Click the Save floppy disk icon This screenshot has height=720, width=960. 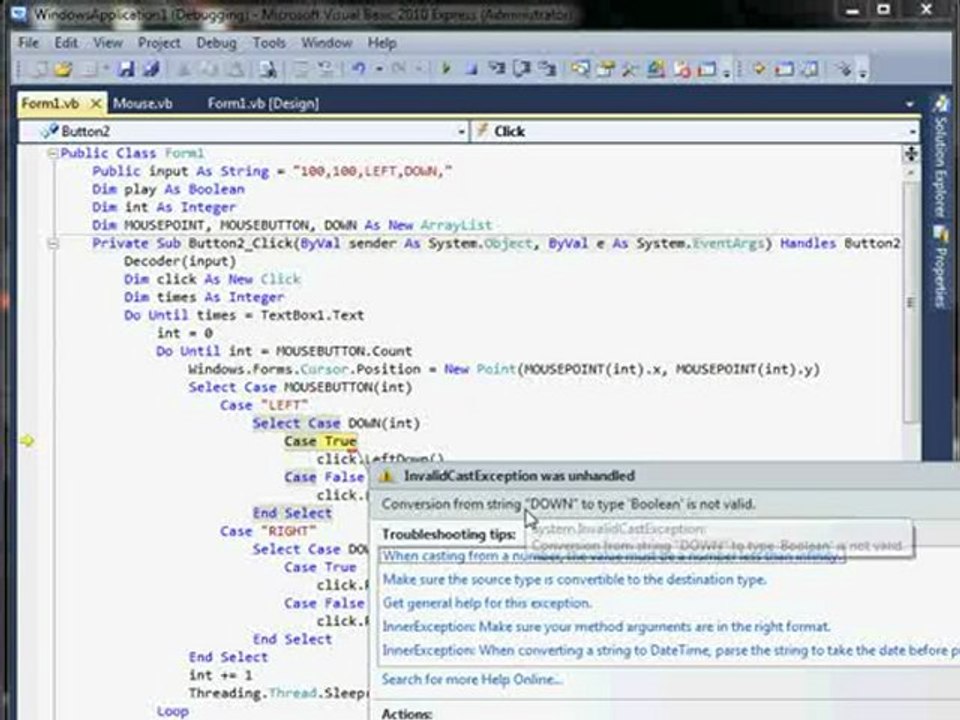[126, 69]
